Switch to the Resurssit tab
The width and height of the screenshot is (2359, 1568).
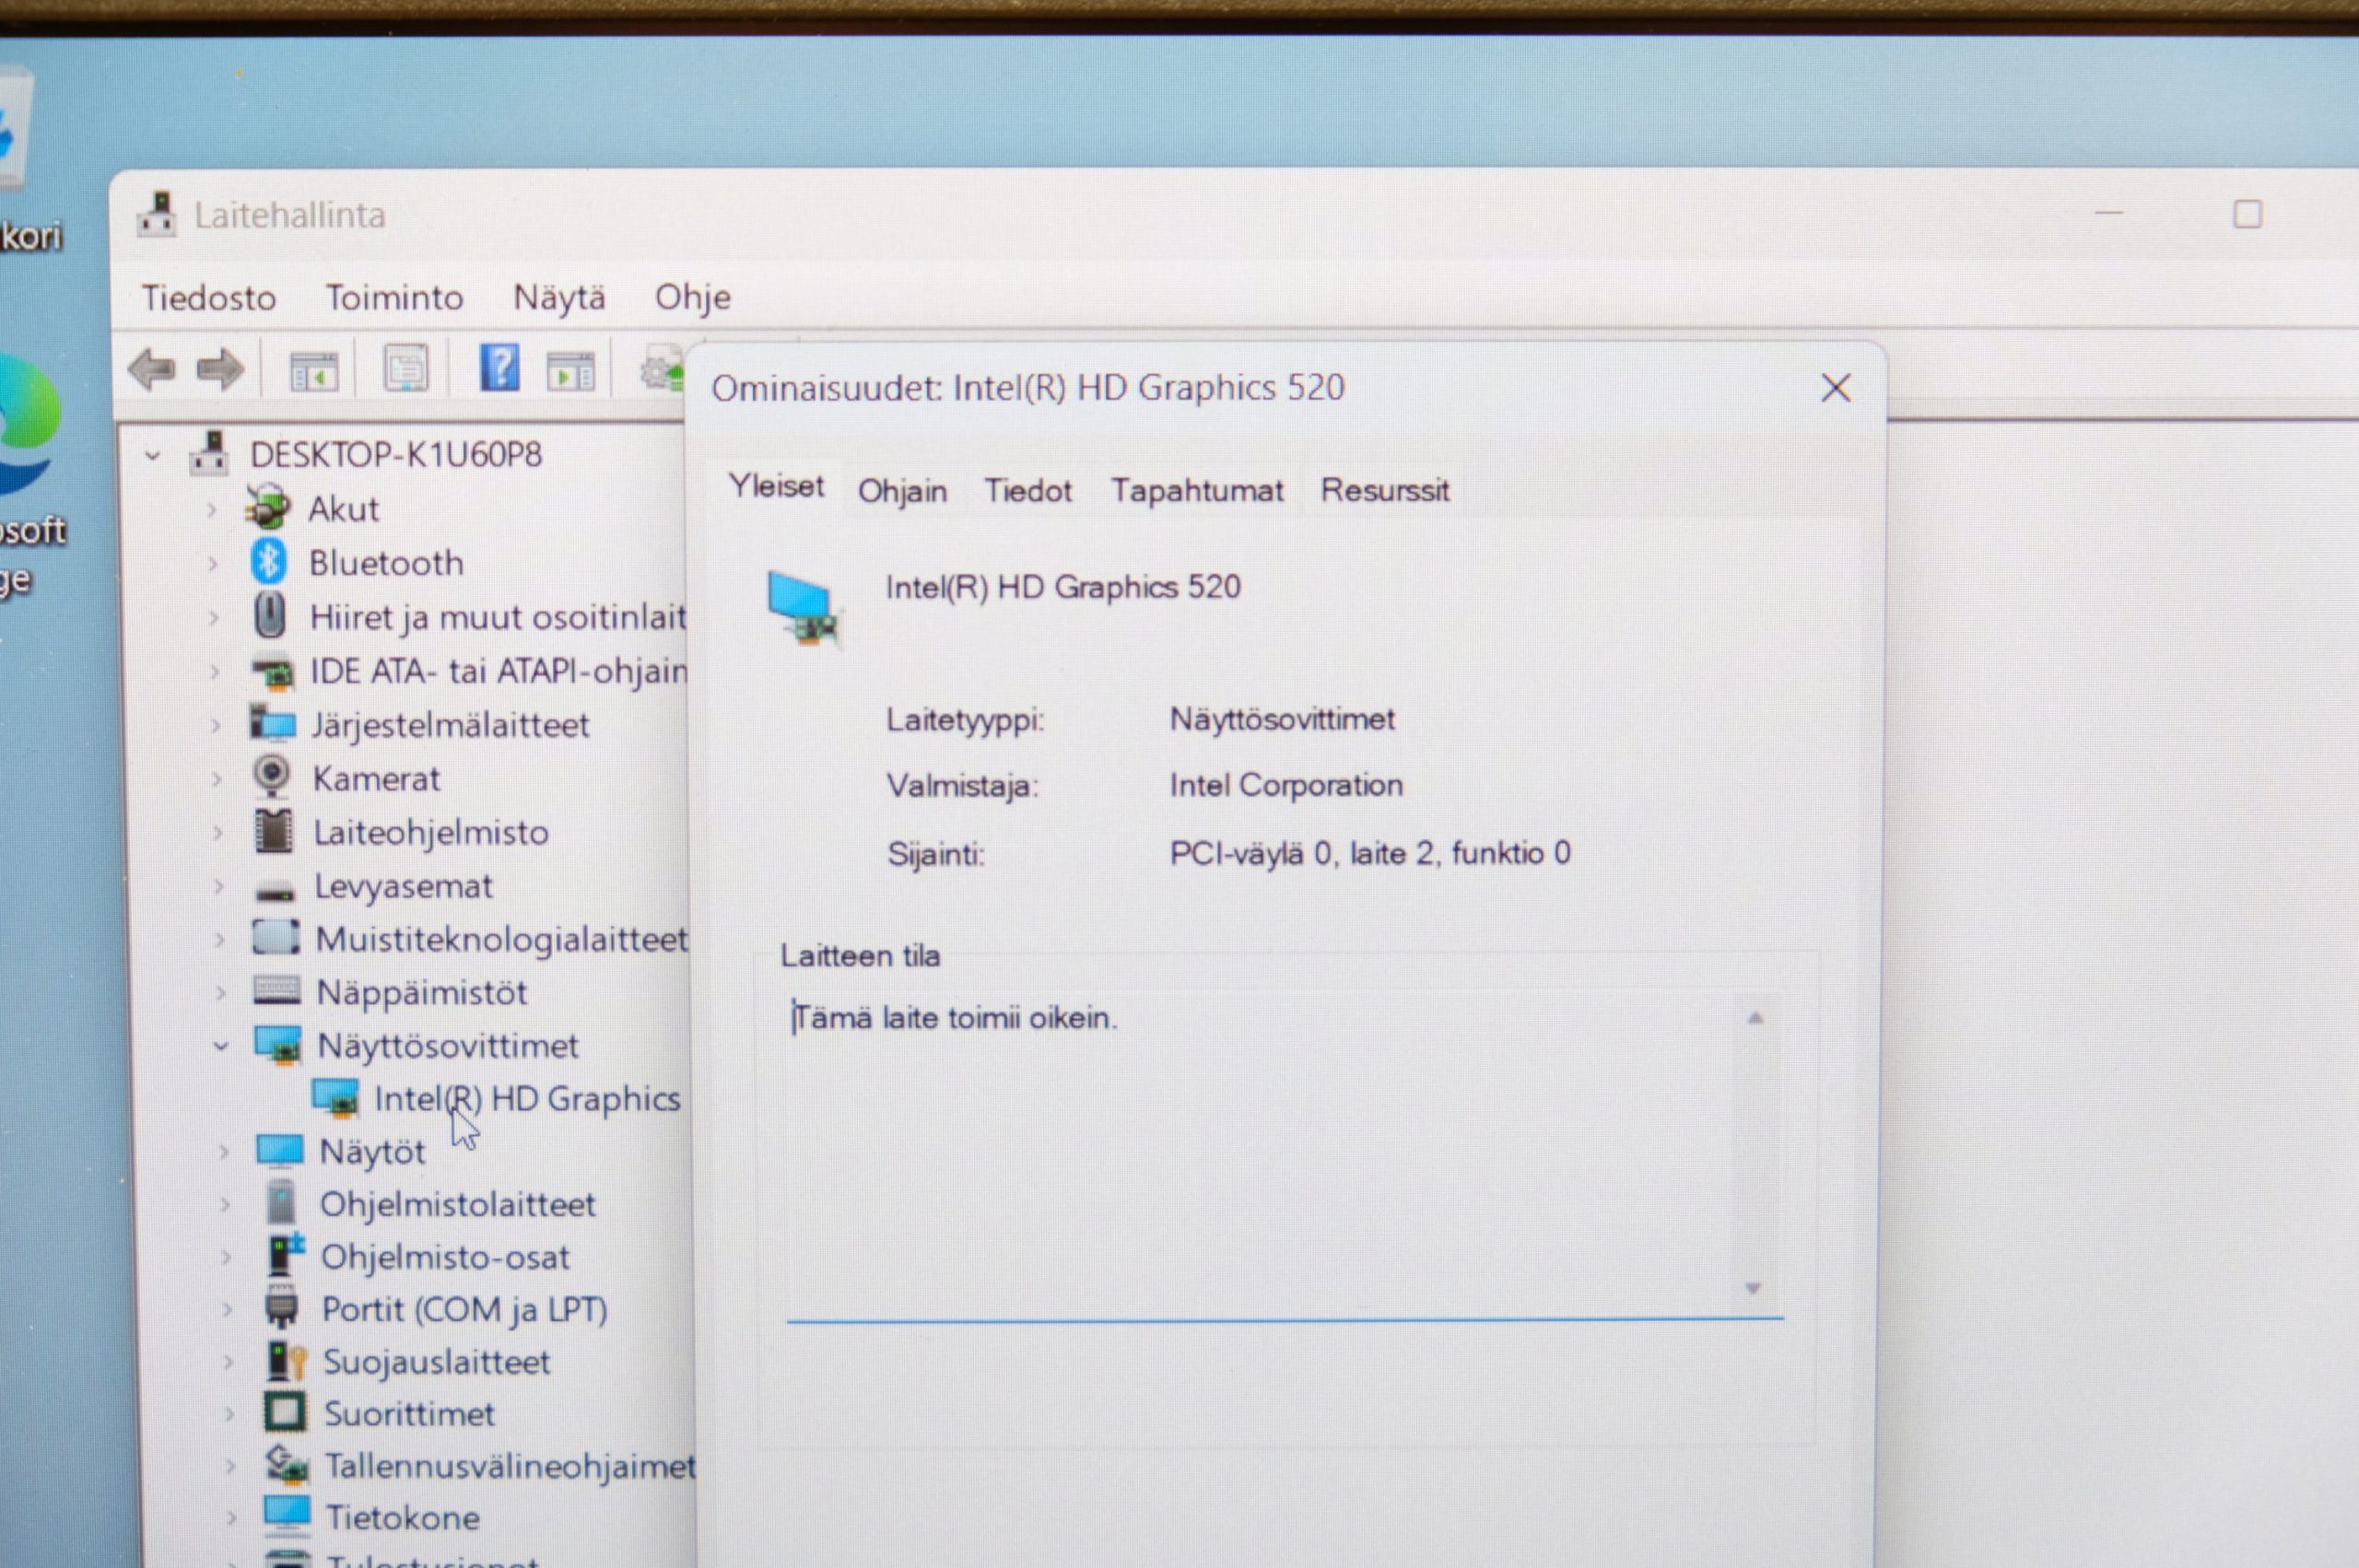pos(1384,491)
